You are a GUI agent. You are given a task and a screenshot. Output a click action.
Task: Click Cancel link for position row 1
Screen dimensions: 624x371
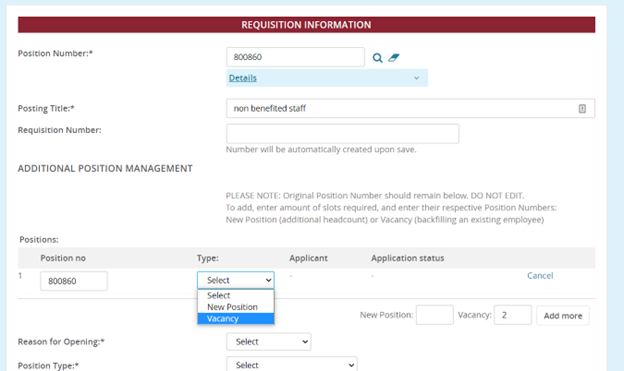pyautogui.click(x=540, y=275)
